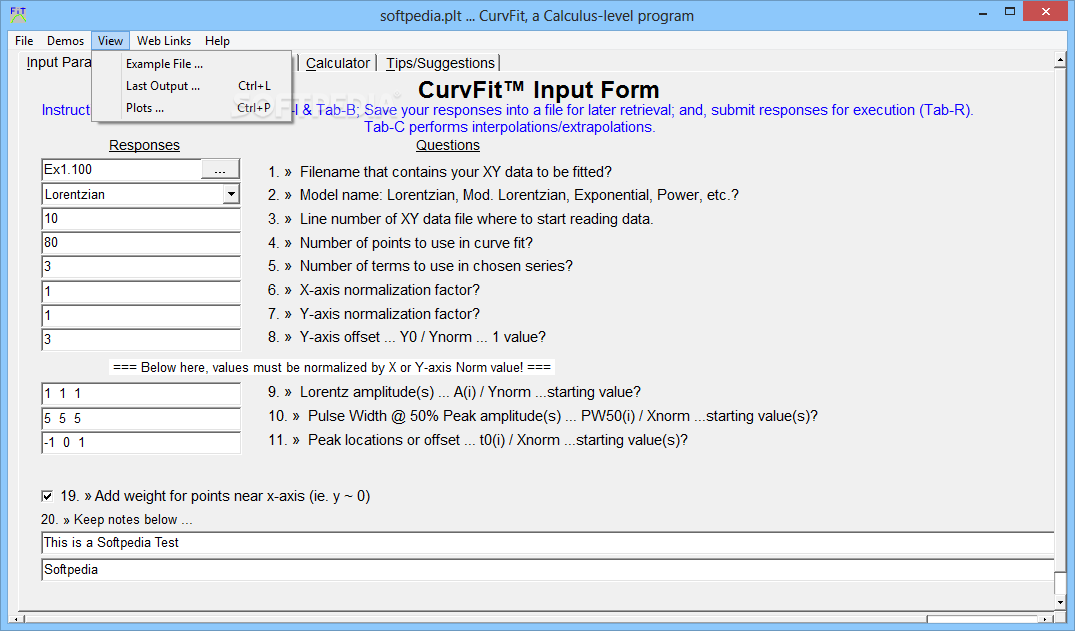Click the 'Questions' column heading
The width and height of the screenshot is (1075, 631).
pyautogui.click(x=448, y=145)
